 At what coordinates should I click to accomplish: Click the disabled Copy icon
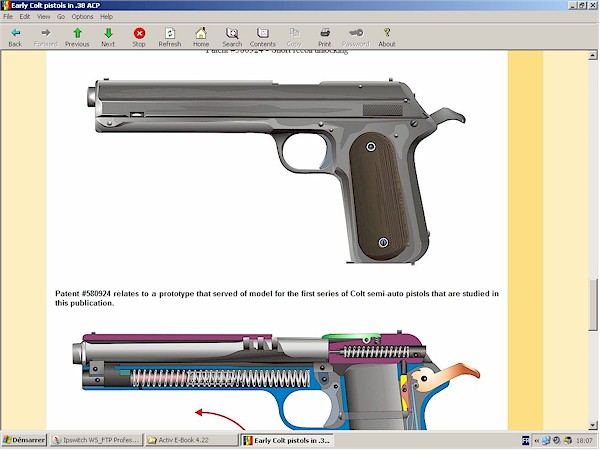coord(294,37)
